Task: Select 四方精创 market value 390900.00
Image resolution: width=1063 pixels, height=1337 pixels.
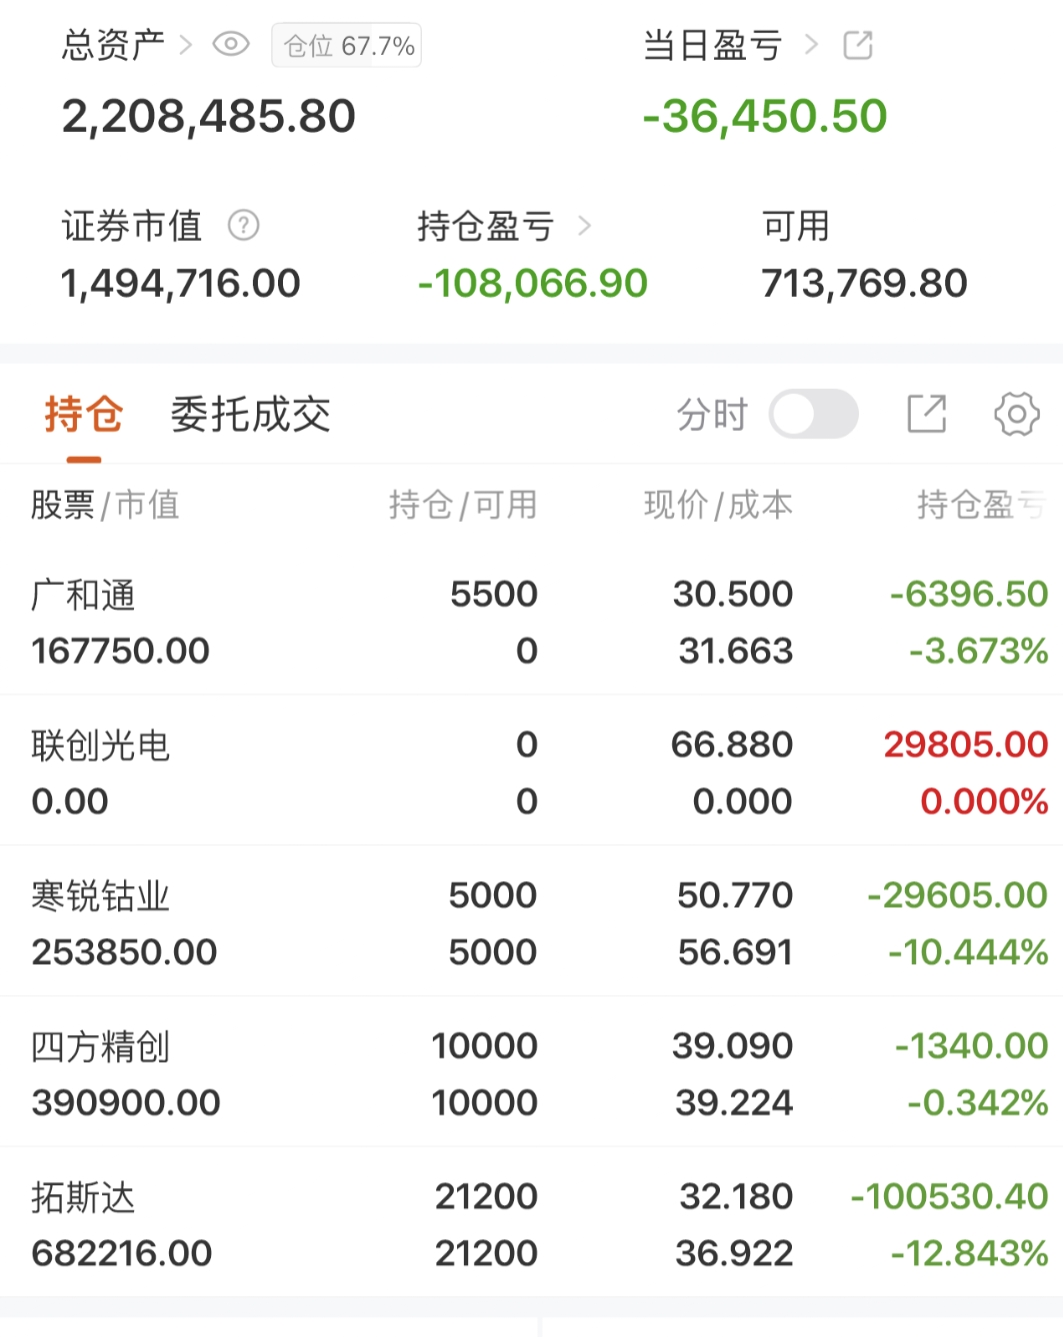Action: pyautogui.click(x=126, y=1103)
